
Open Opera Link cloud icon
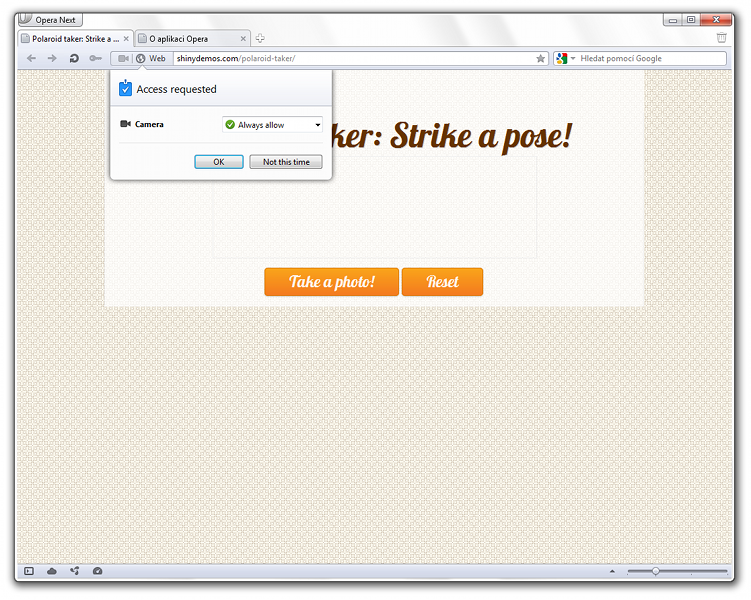[52, 571]
